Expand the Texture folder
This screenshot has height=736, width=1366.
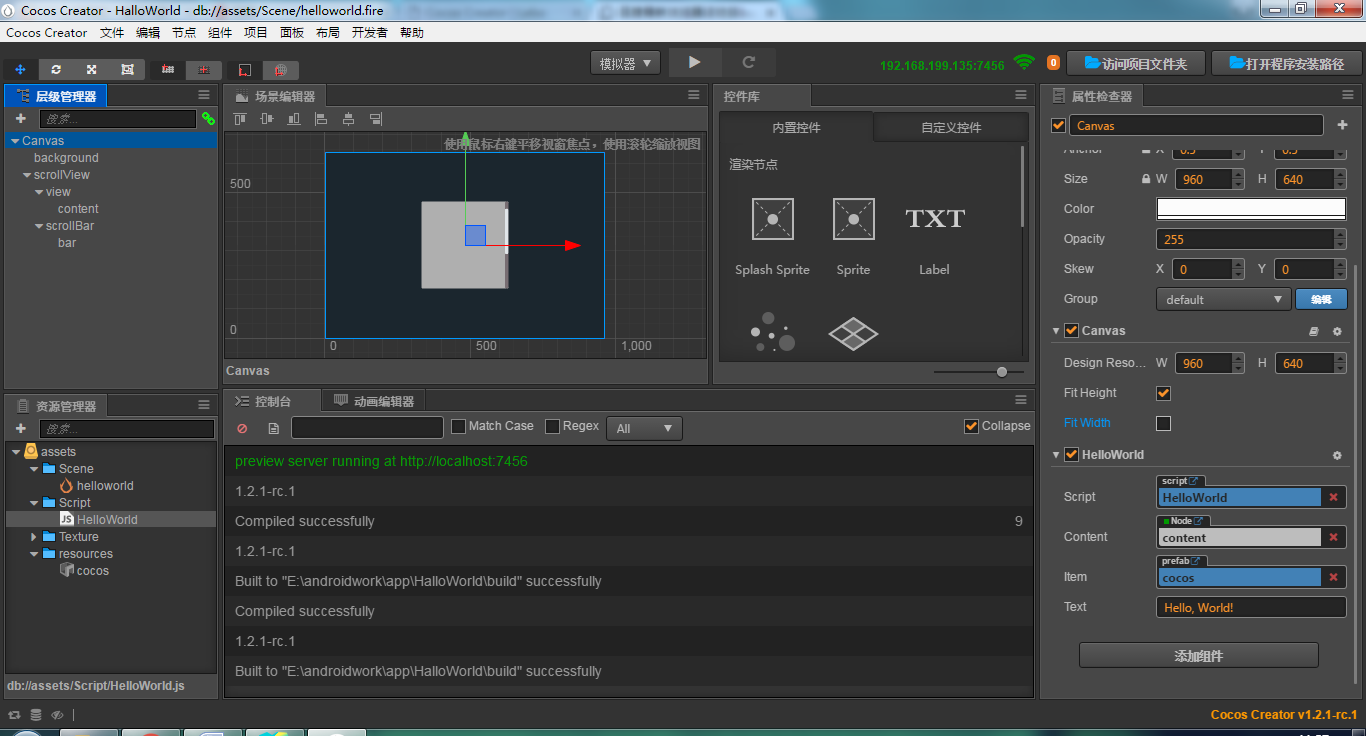tap(35, 537)
